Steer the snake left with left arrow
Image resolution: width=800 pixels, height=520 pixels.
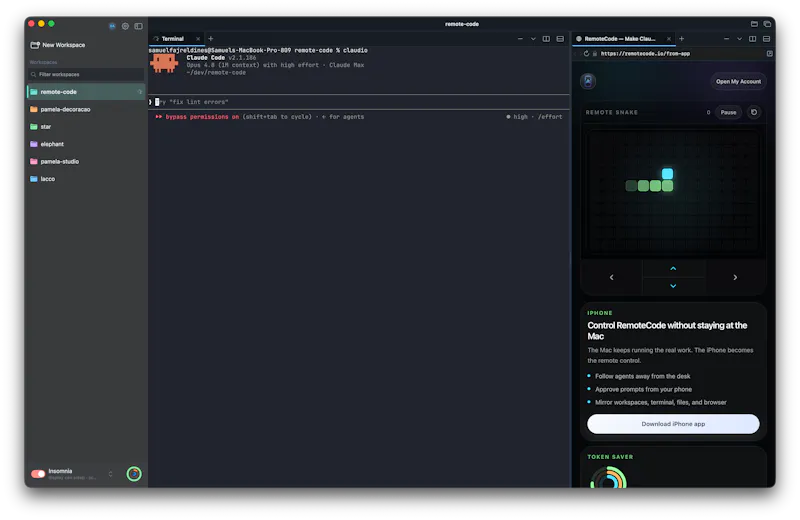611,278
